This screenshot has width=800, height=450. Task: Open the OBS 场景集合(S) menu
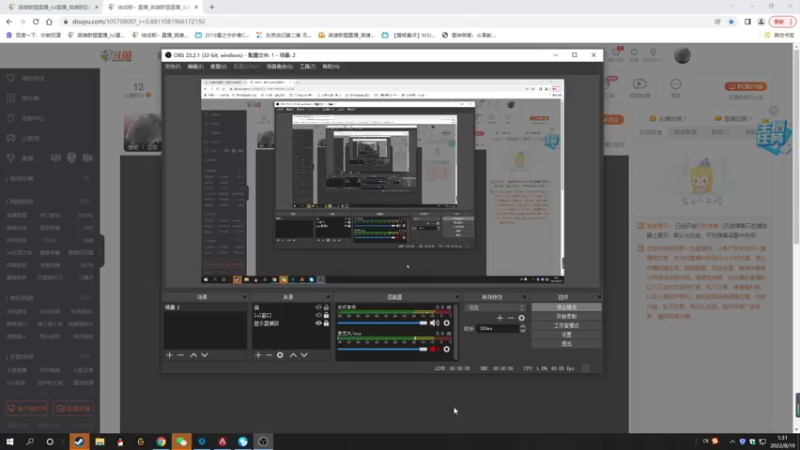point(280,66)
